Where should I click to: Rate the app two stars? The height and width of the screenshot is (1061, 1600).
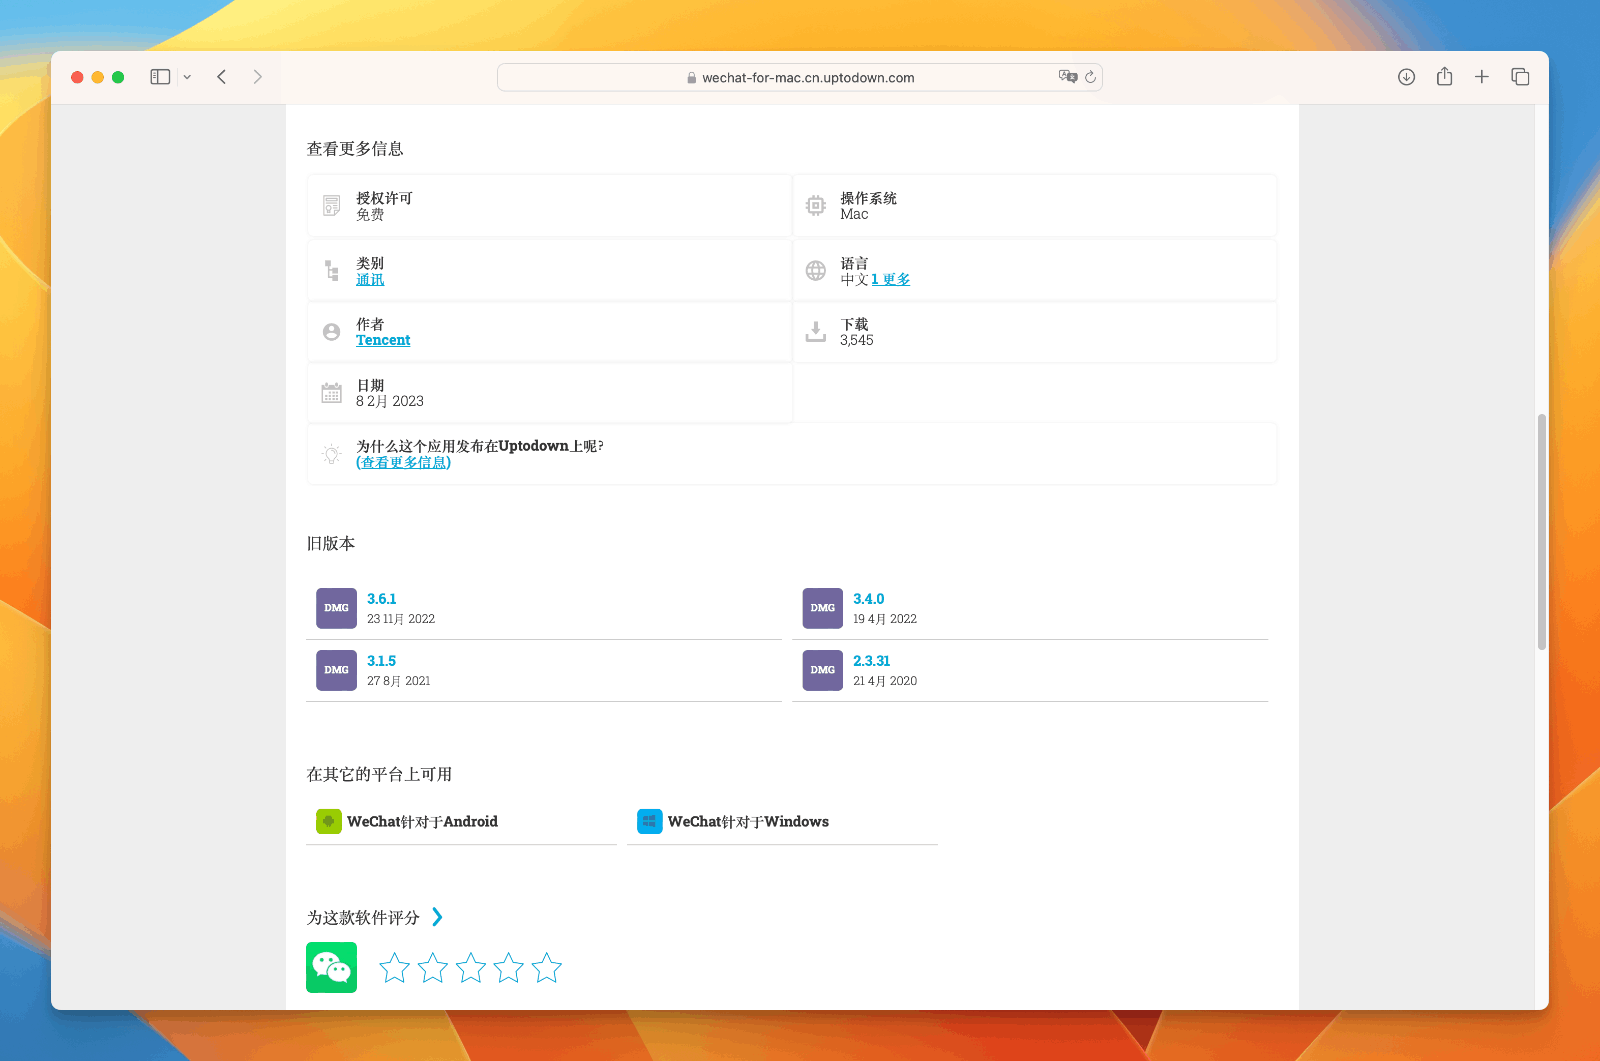coord(432,967)
